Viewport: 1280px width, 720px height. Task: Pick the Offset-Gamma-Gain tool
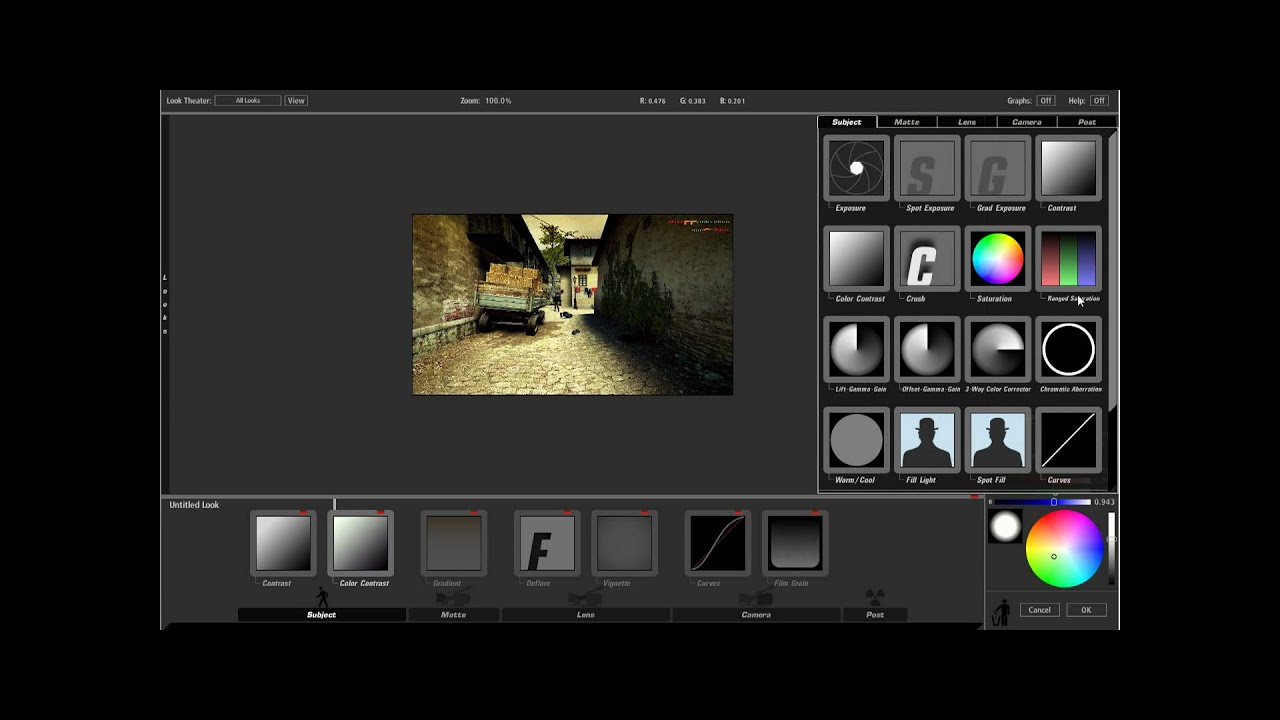pos(927,350)
